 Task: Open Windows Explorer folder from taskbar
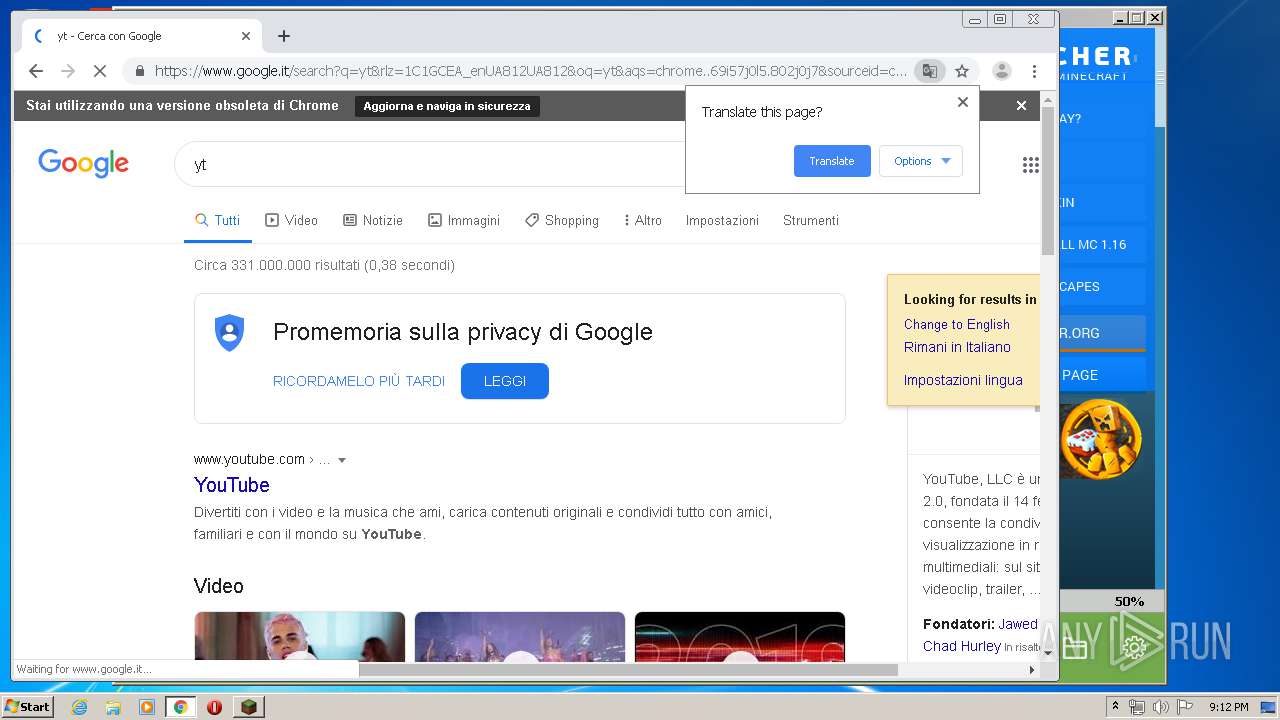[x=113, y=707]
